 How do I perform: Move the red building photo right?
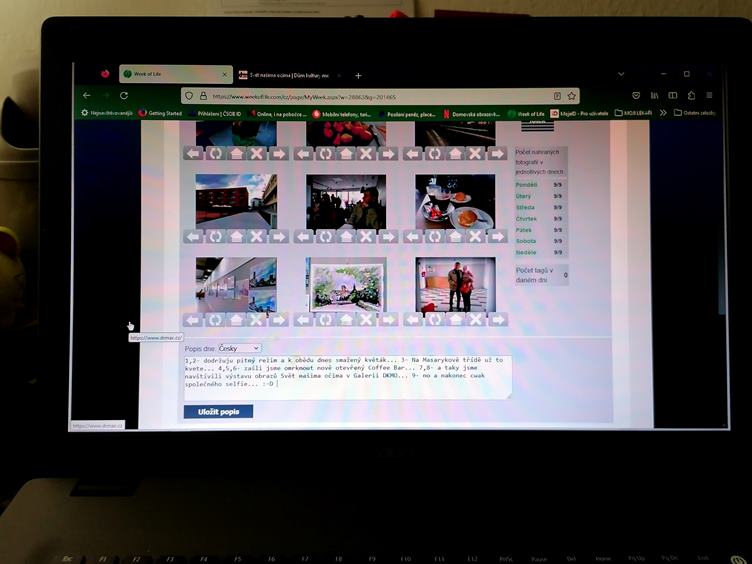click(277, 237)
